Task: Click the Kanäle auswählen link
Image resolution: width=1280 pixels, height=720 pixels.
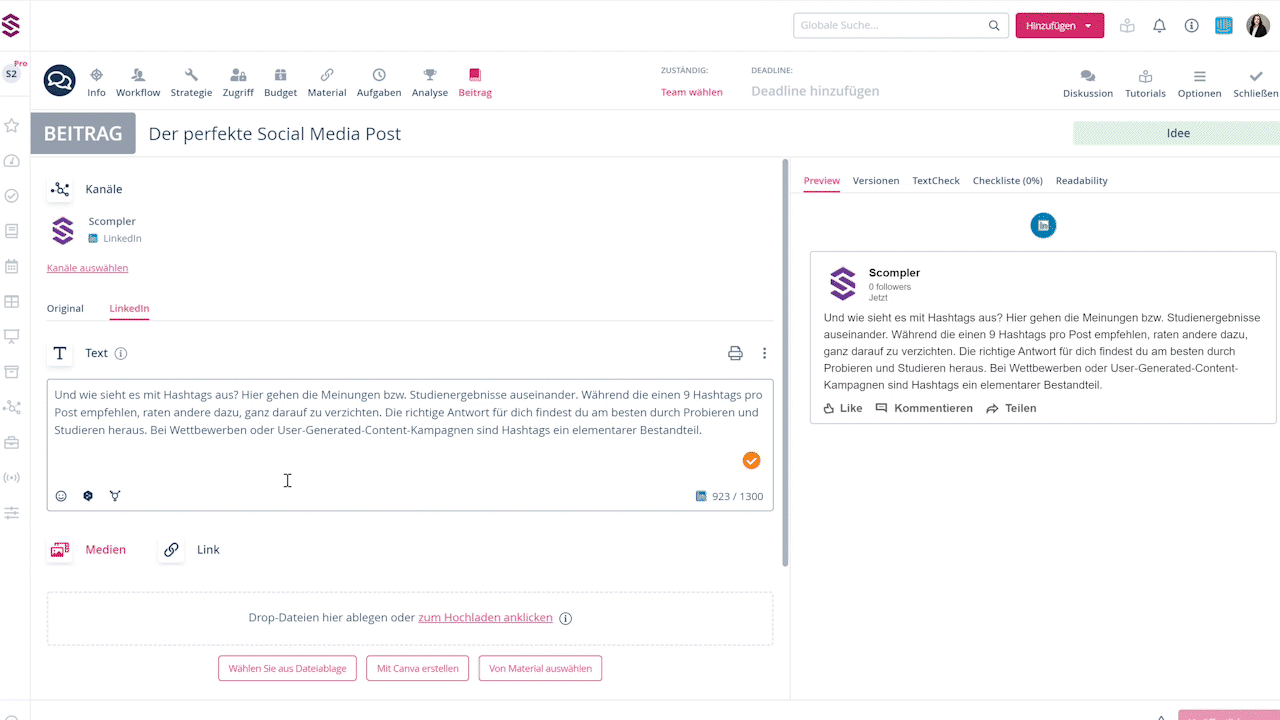Action: point(87,268)
